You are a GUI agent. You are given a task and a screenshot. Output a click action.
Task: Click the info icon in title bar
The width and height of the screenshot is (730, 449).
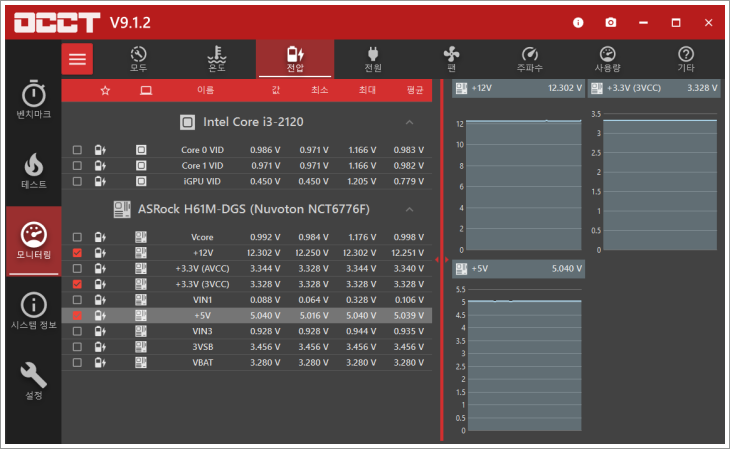[578, 22]
